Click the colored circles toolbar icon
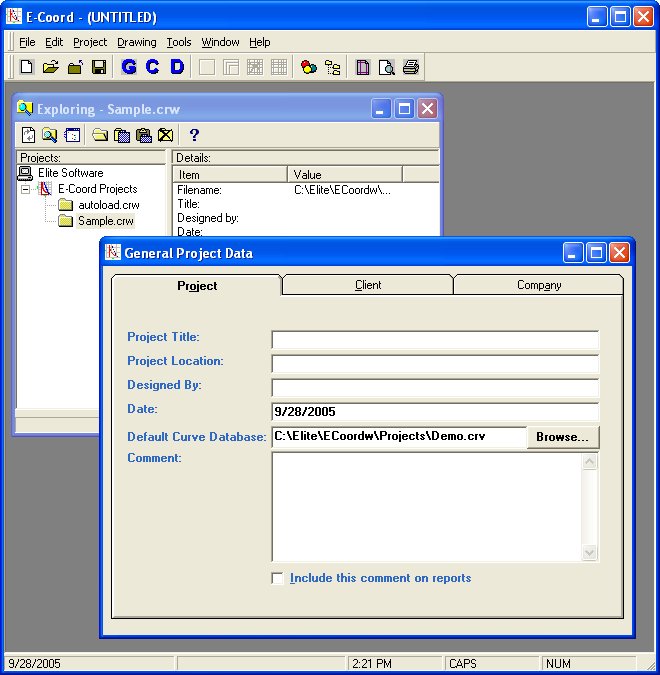This screenshot has height=675, width=660. click(309, 67)
